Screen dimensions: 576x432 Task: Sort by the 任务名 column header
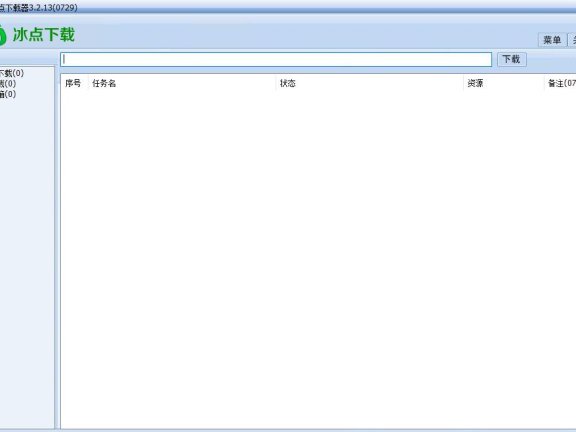[x=182, y=83]
